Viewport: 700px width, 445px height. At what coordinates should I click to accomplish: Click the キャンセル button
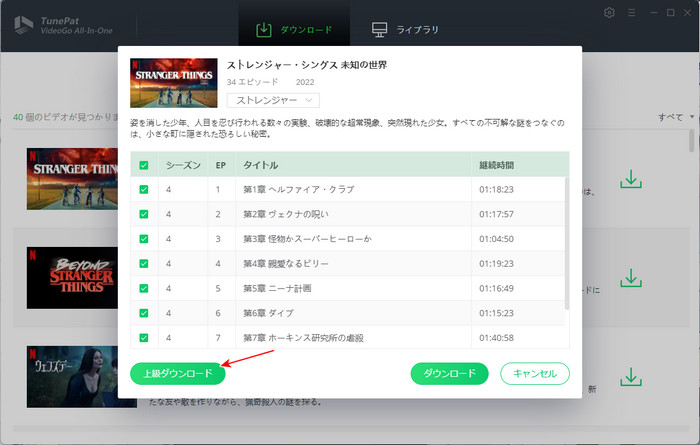tap(535, 373)
